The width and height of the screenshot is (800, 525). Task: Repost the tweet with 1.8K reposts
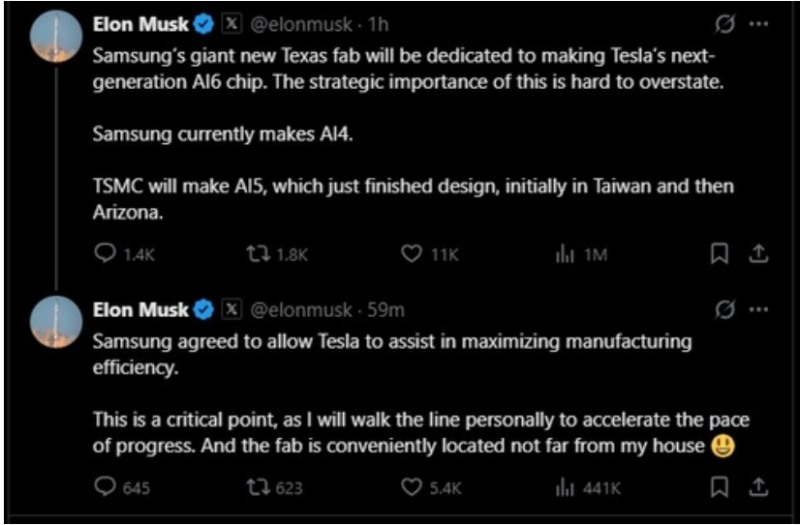(258, 255)
